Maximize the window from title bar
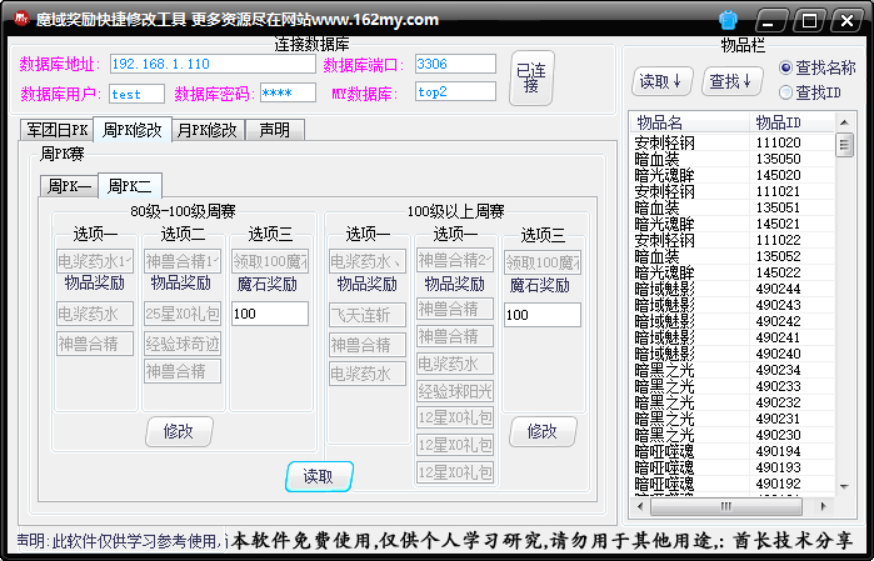 pos(809,20)
